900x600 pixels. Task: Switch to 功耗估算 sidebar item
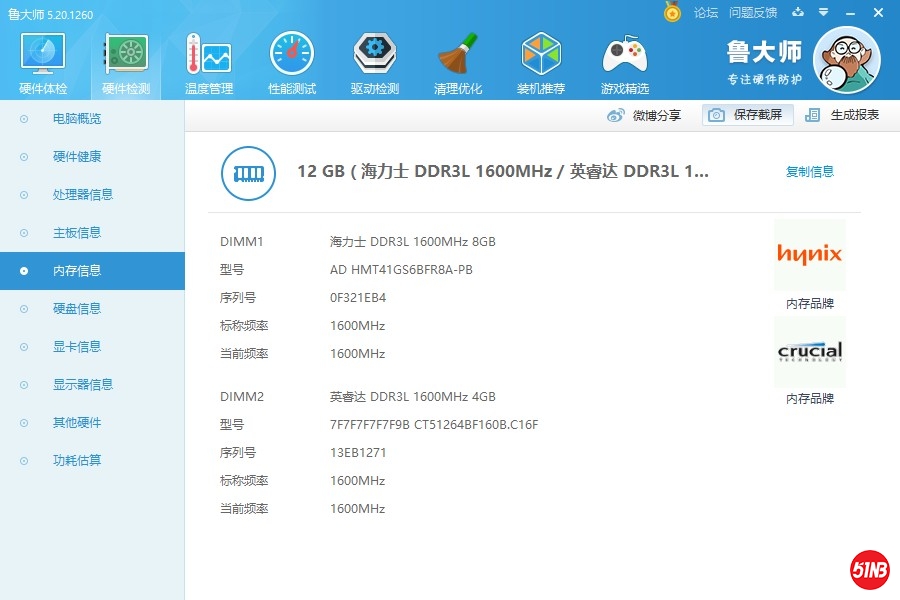pos(77,461)
